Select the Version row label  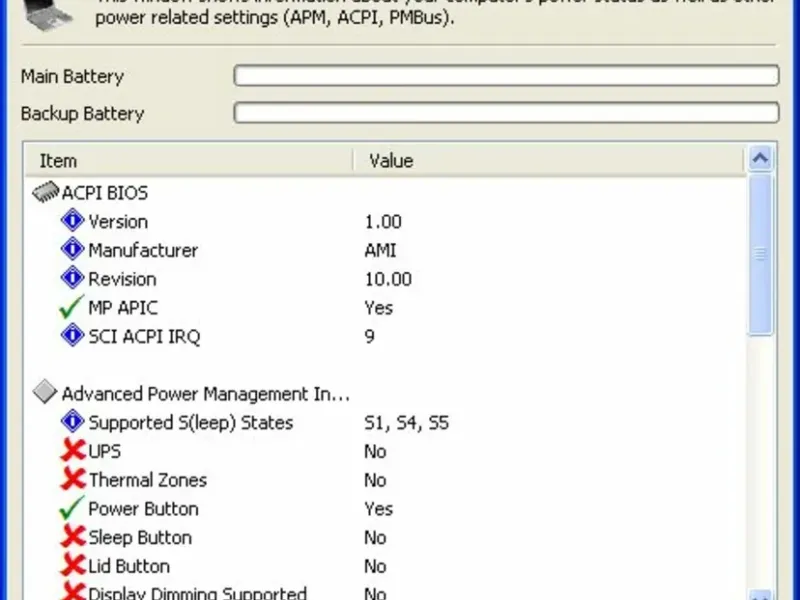[118, 221]
